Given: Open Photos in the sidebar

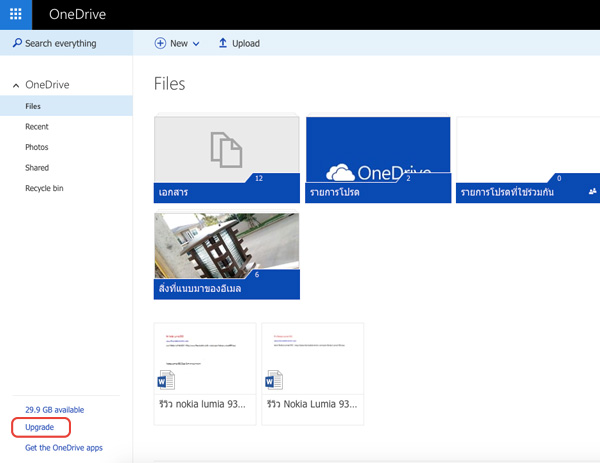Looking at the screenshot, I should [x=37, y=147].
